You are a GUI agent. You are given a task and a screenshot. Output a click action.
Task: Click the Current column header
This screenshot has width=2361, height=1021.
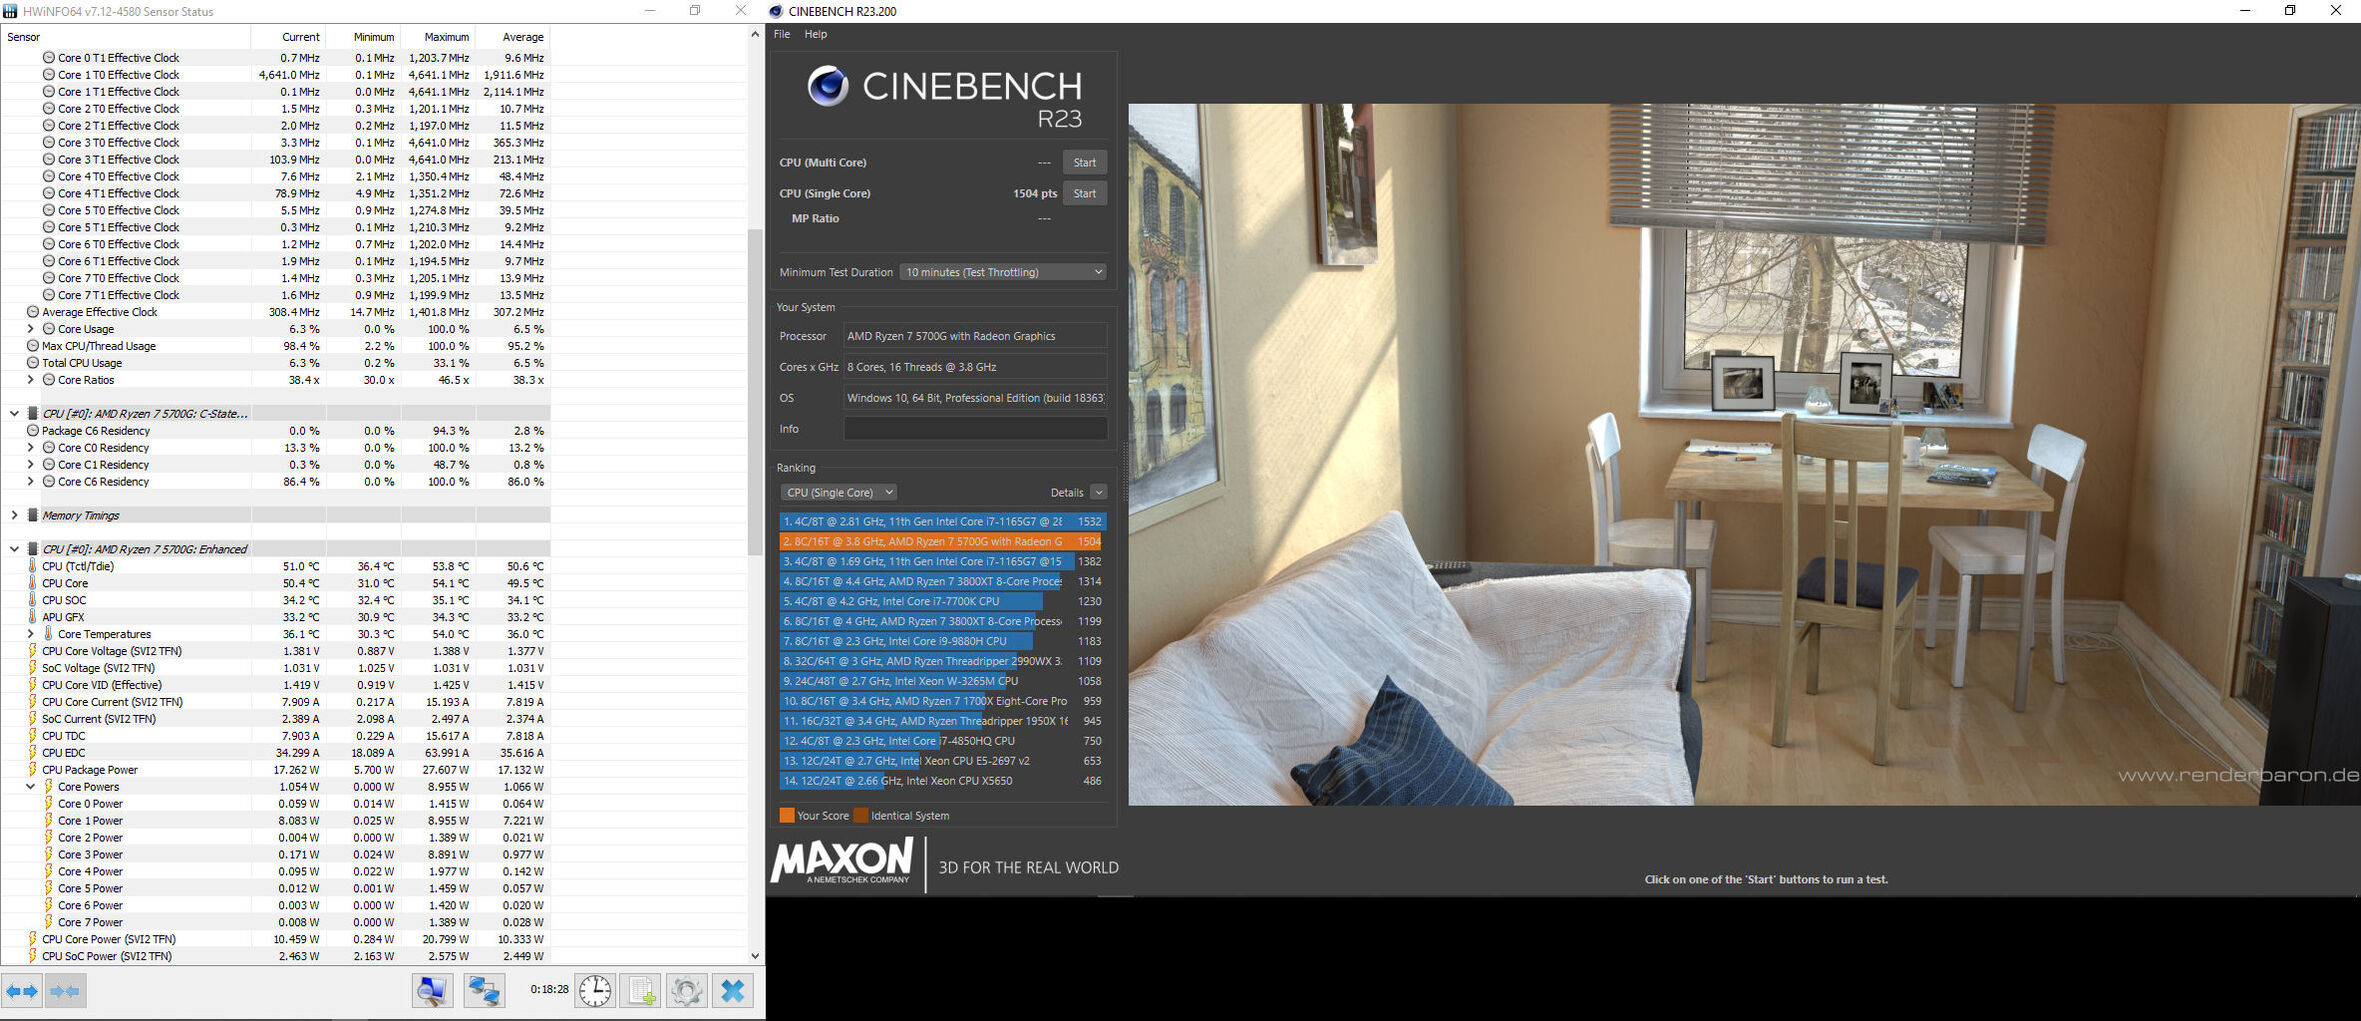(x=288, y=37)
